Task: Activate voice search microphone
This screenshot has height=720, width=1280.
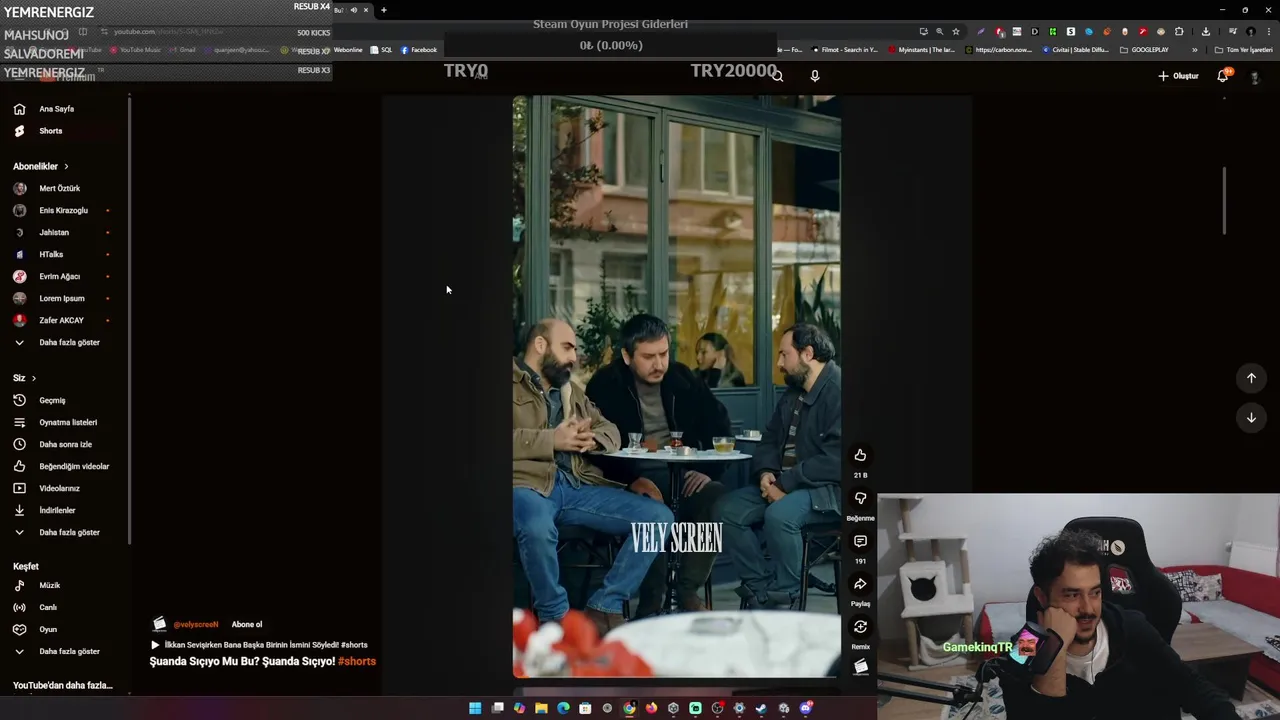Action: [x=814, y=76]
